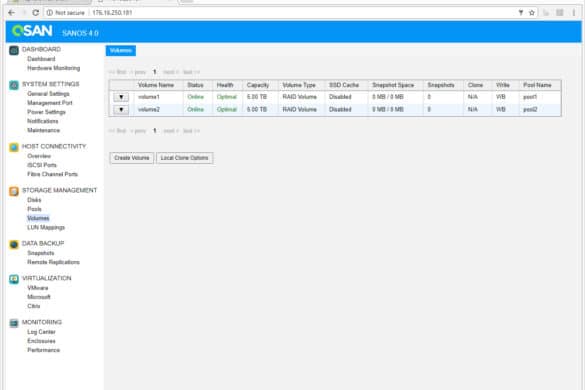Click the Storage Management section icon
This screenshot has width=585, height=390.
click(x=14, y=191)
